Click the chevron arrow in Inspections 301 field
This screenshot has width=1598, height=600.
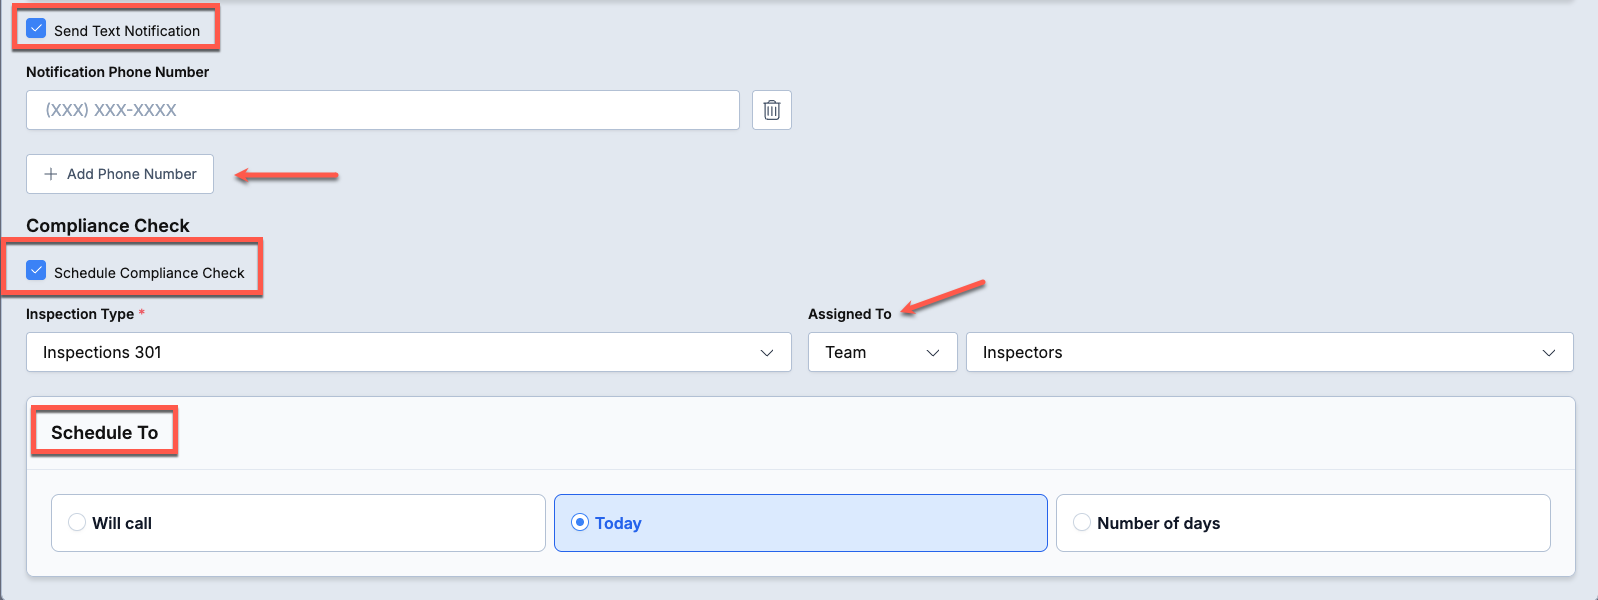tap(767, 353)
